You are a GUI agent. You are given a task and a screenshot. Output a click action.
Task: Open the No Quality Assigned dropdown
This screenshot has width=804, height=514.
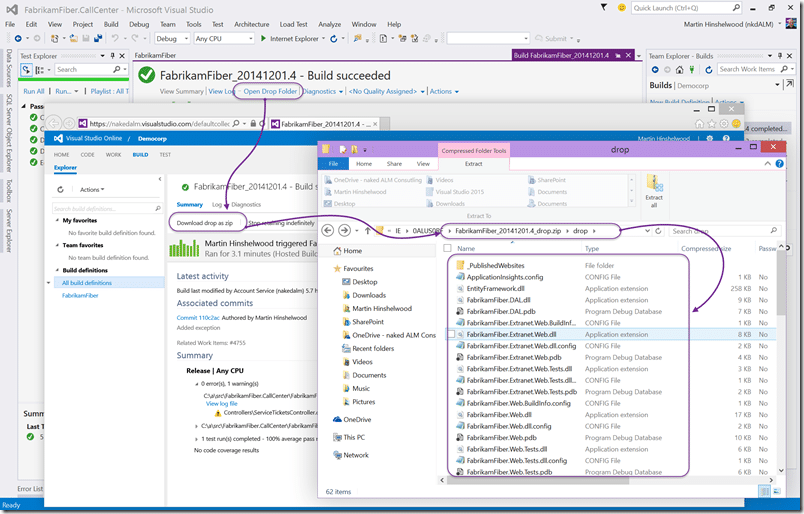click(387, 91)
